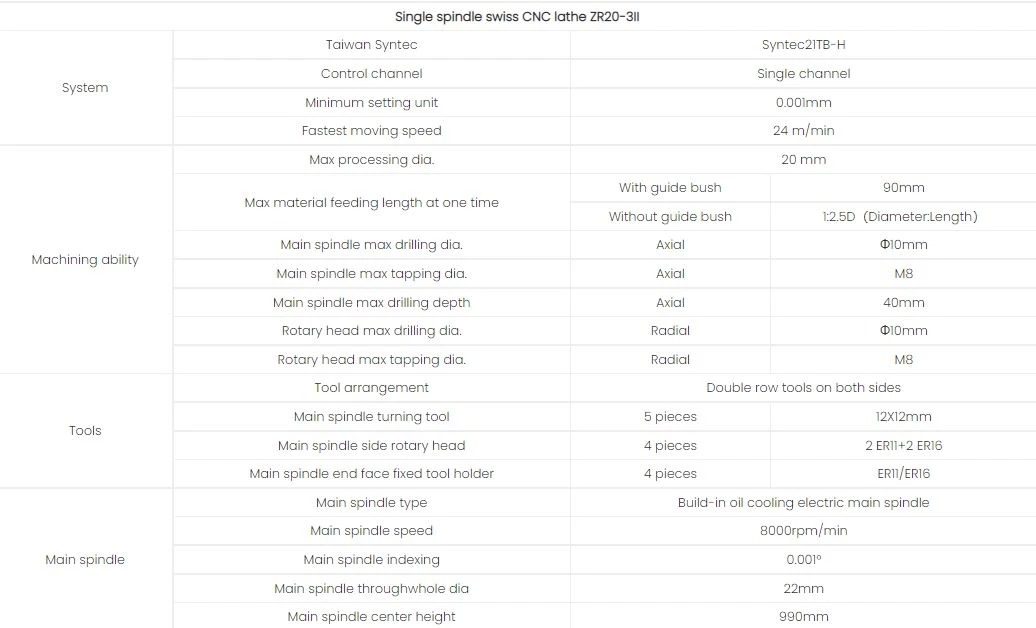Click the Machining ability category cell
1036x628 pixels.
(x=85, y=260)
